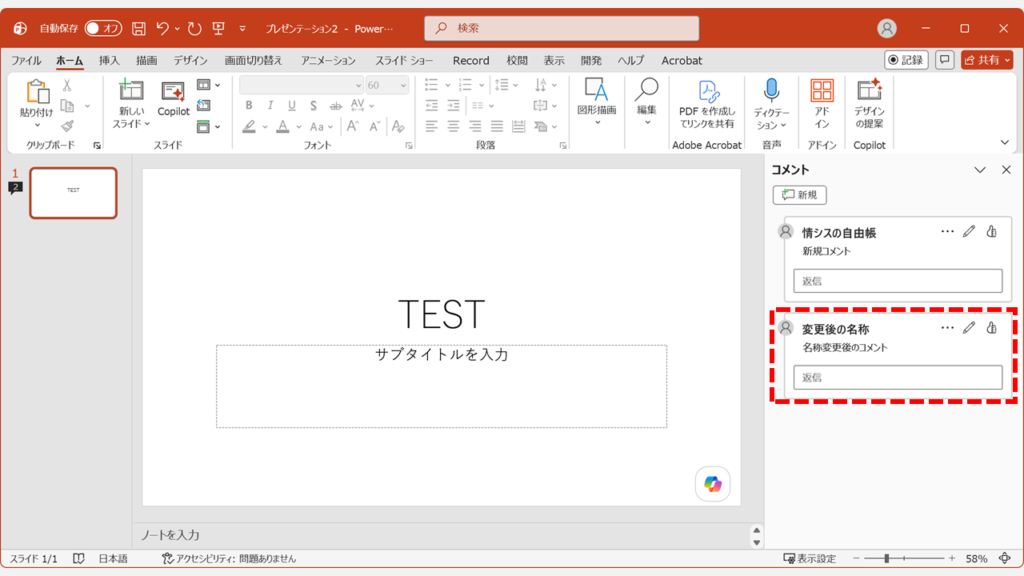Open the Acrobat tab
This screenshot has height=576, width=1024.
pyautogui.click(x=681, y=60)
